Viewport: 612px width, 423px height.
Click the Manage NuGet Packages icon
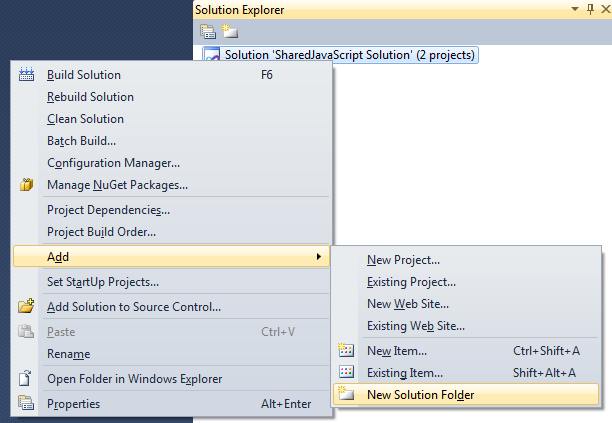coord(27,185)
